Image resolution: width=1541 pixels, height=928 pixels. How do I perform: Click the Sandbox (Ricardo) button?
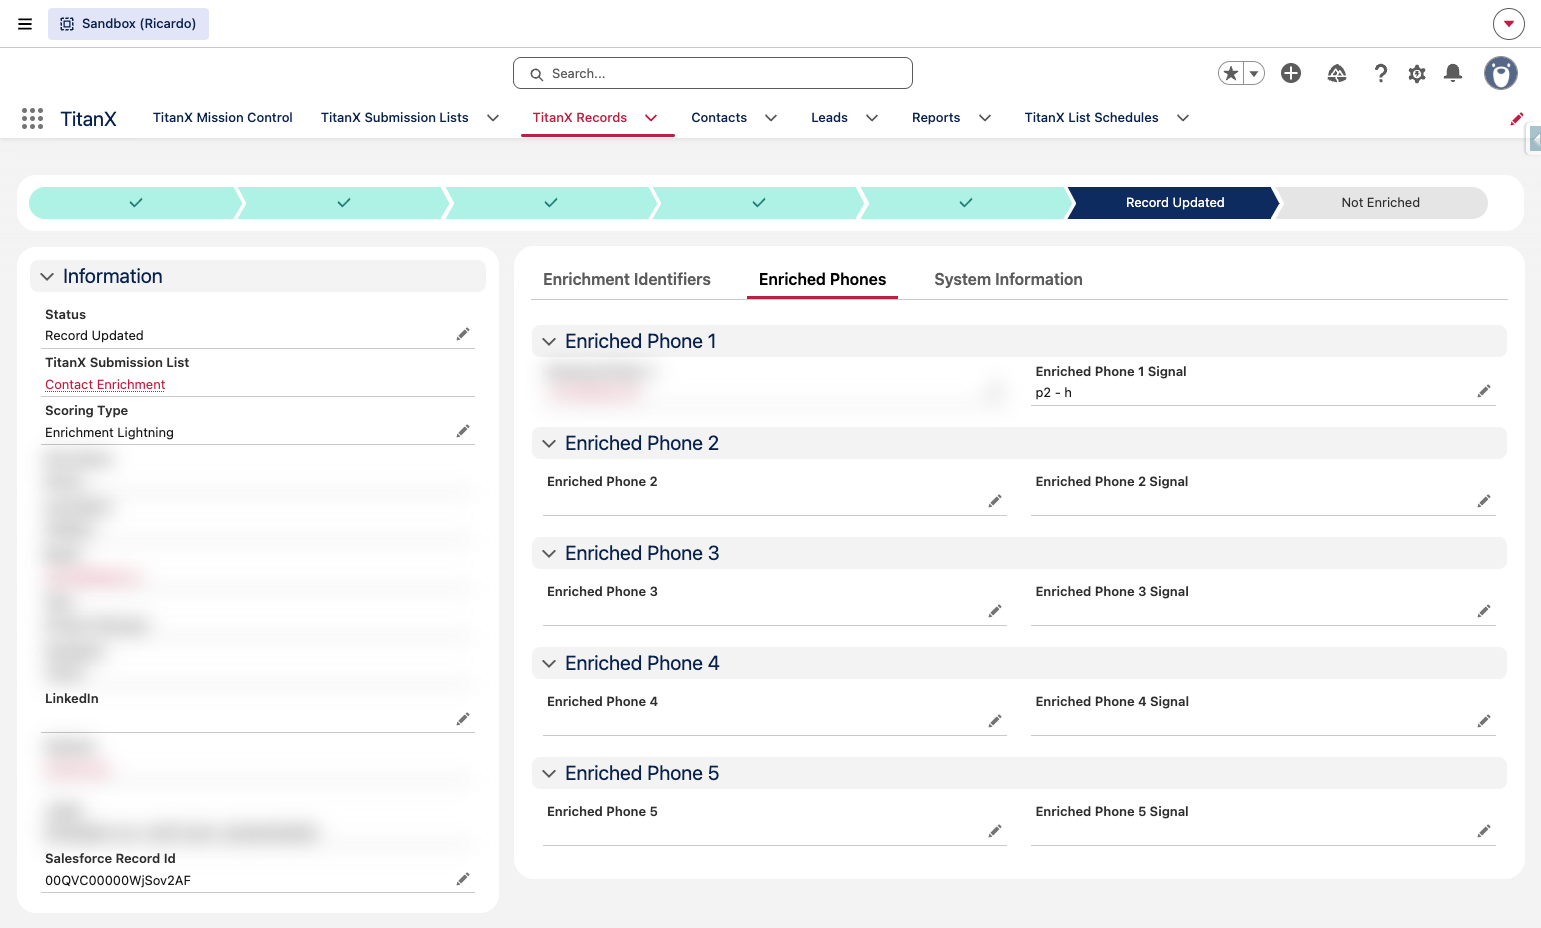click(128, 24)
